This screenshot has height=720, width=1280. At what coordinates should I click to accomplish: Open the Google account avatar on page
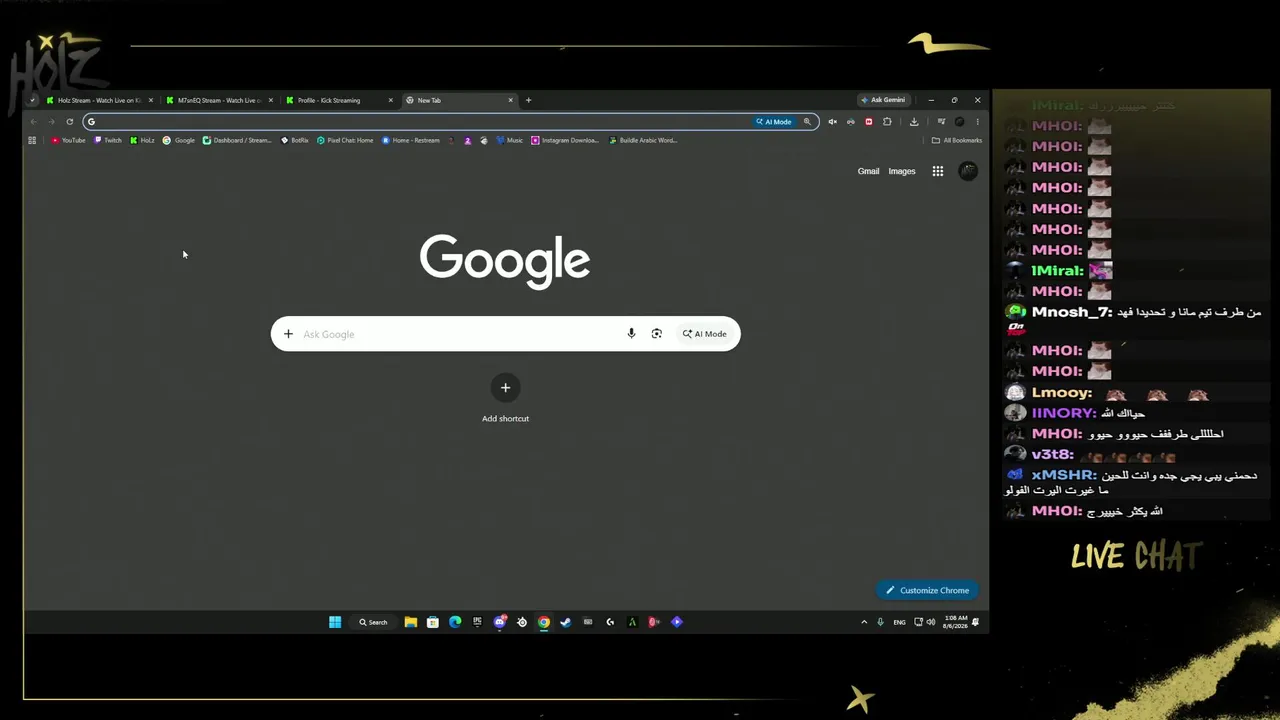click(967, 171)
